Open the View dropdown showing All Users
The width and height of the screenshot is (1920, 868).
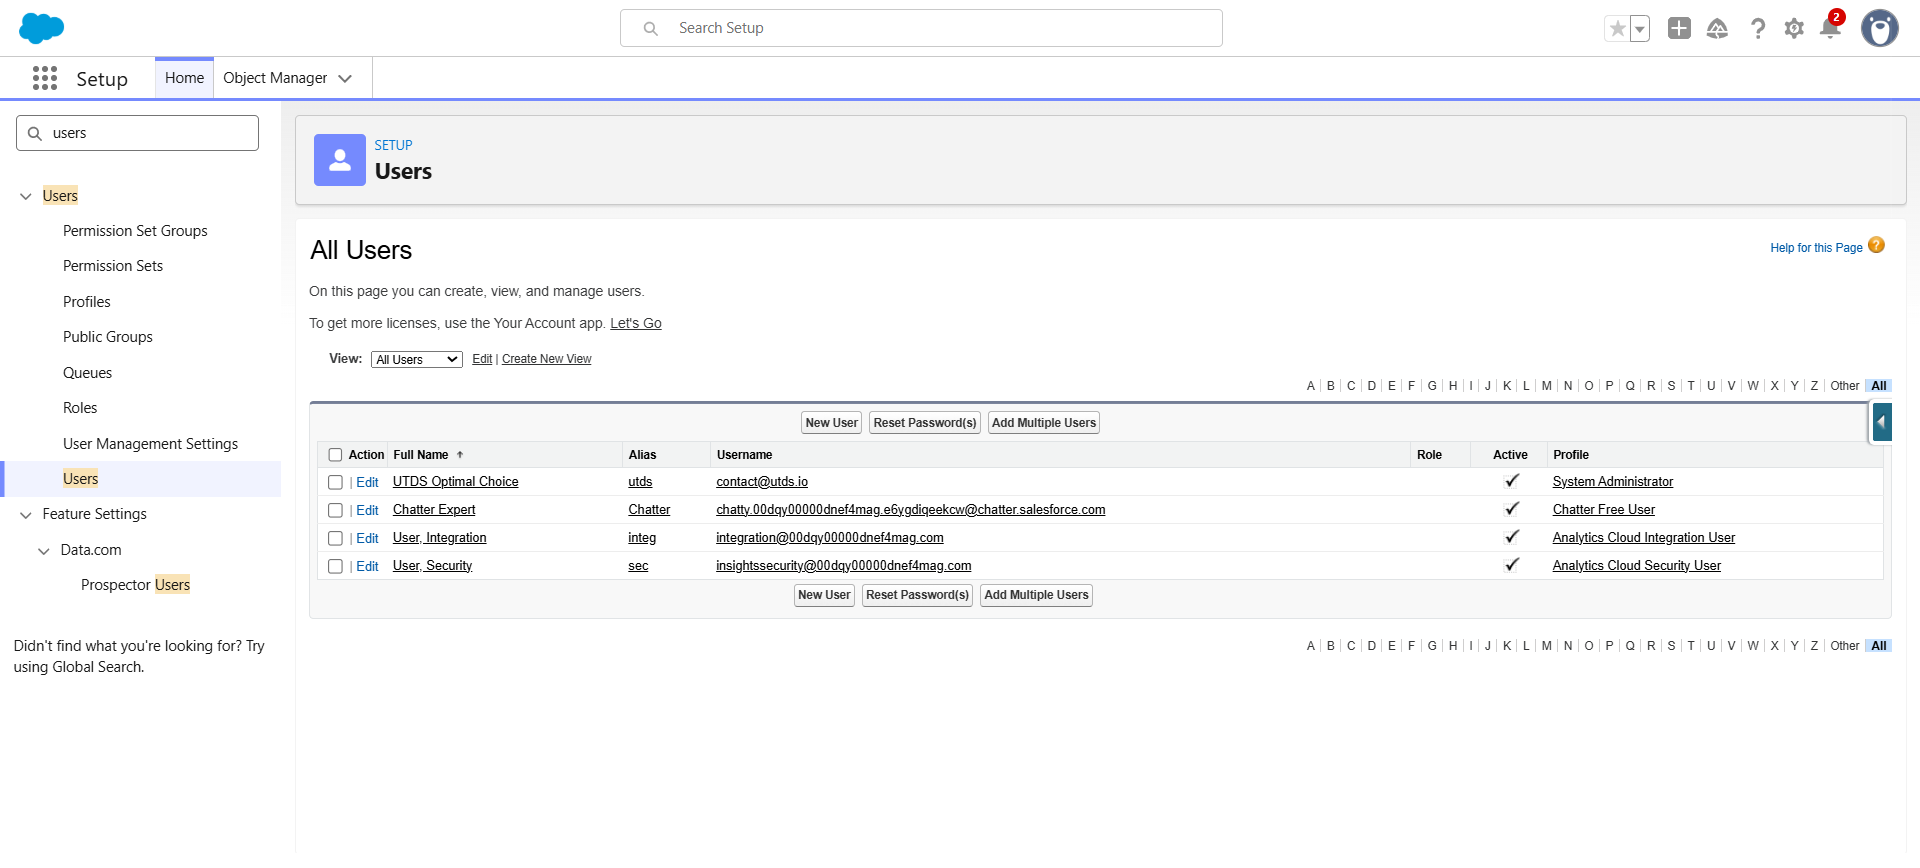tap(417, 360)
